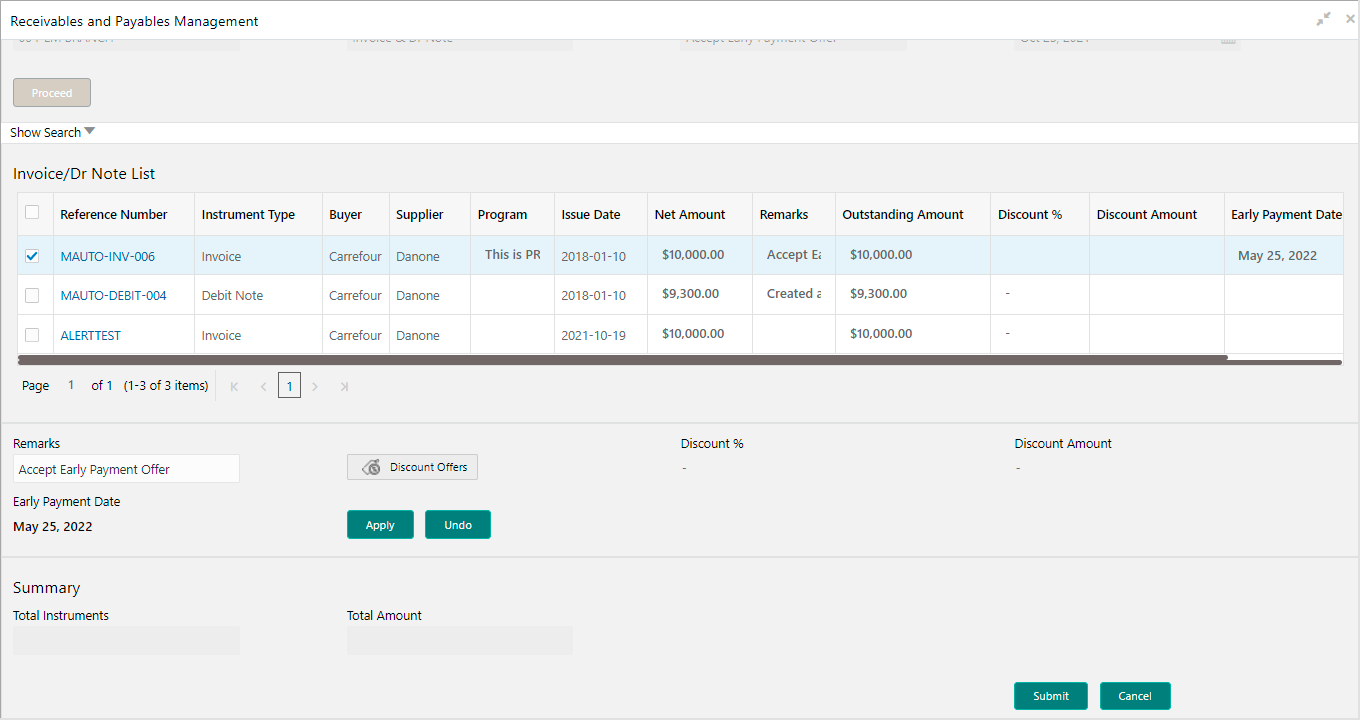Submit the transaction

(x=1051, y=696)
